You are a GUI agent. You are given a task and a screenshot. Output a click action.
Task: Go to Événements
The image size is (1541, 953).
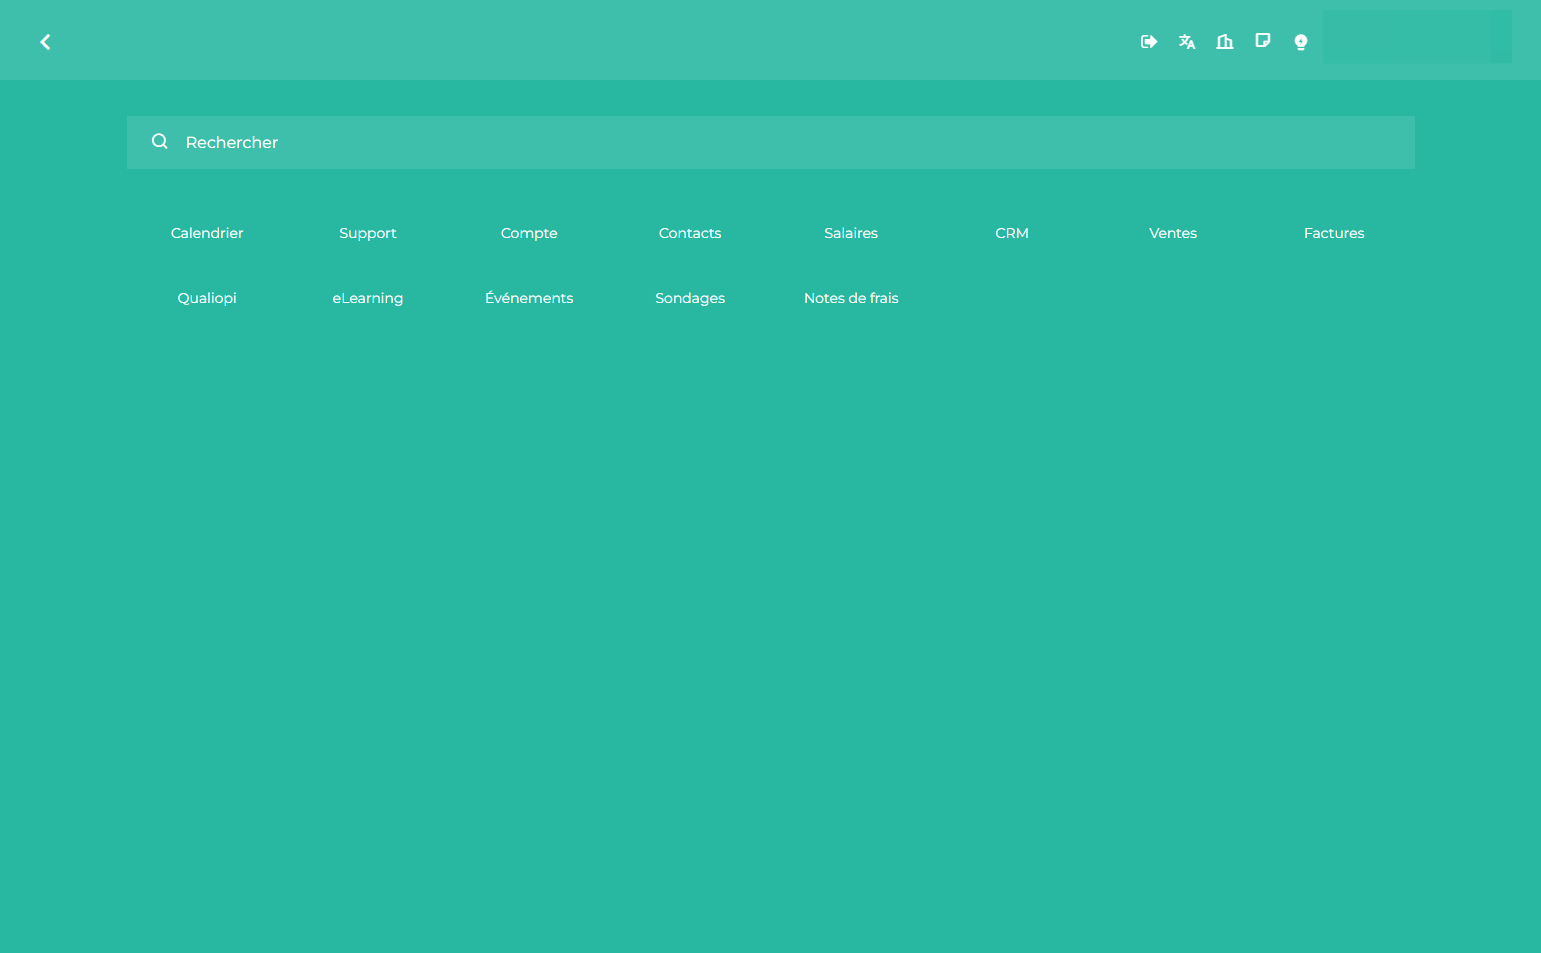tap(529, 298)
